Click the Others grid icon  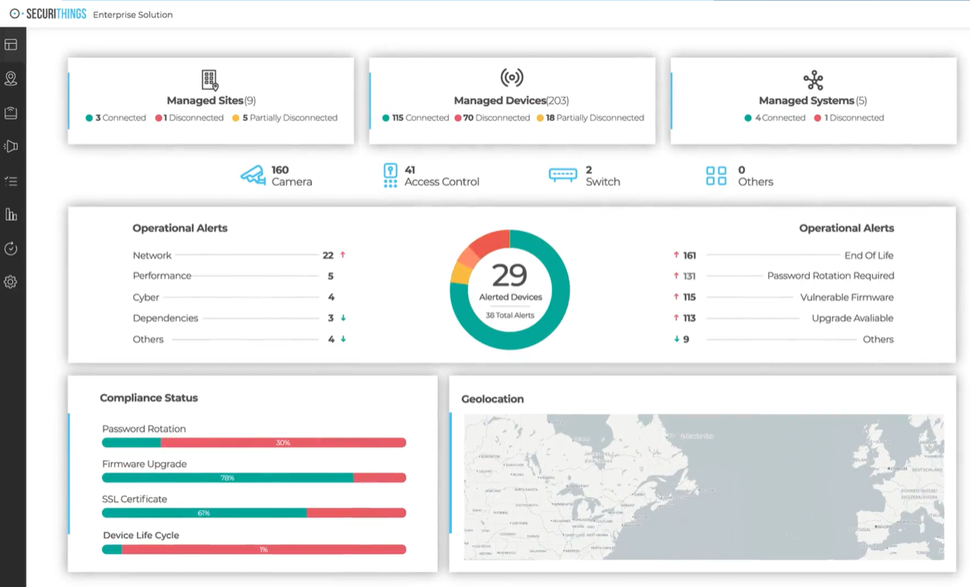coord(716,176)
